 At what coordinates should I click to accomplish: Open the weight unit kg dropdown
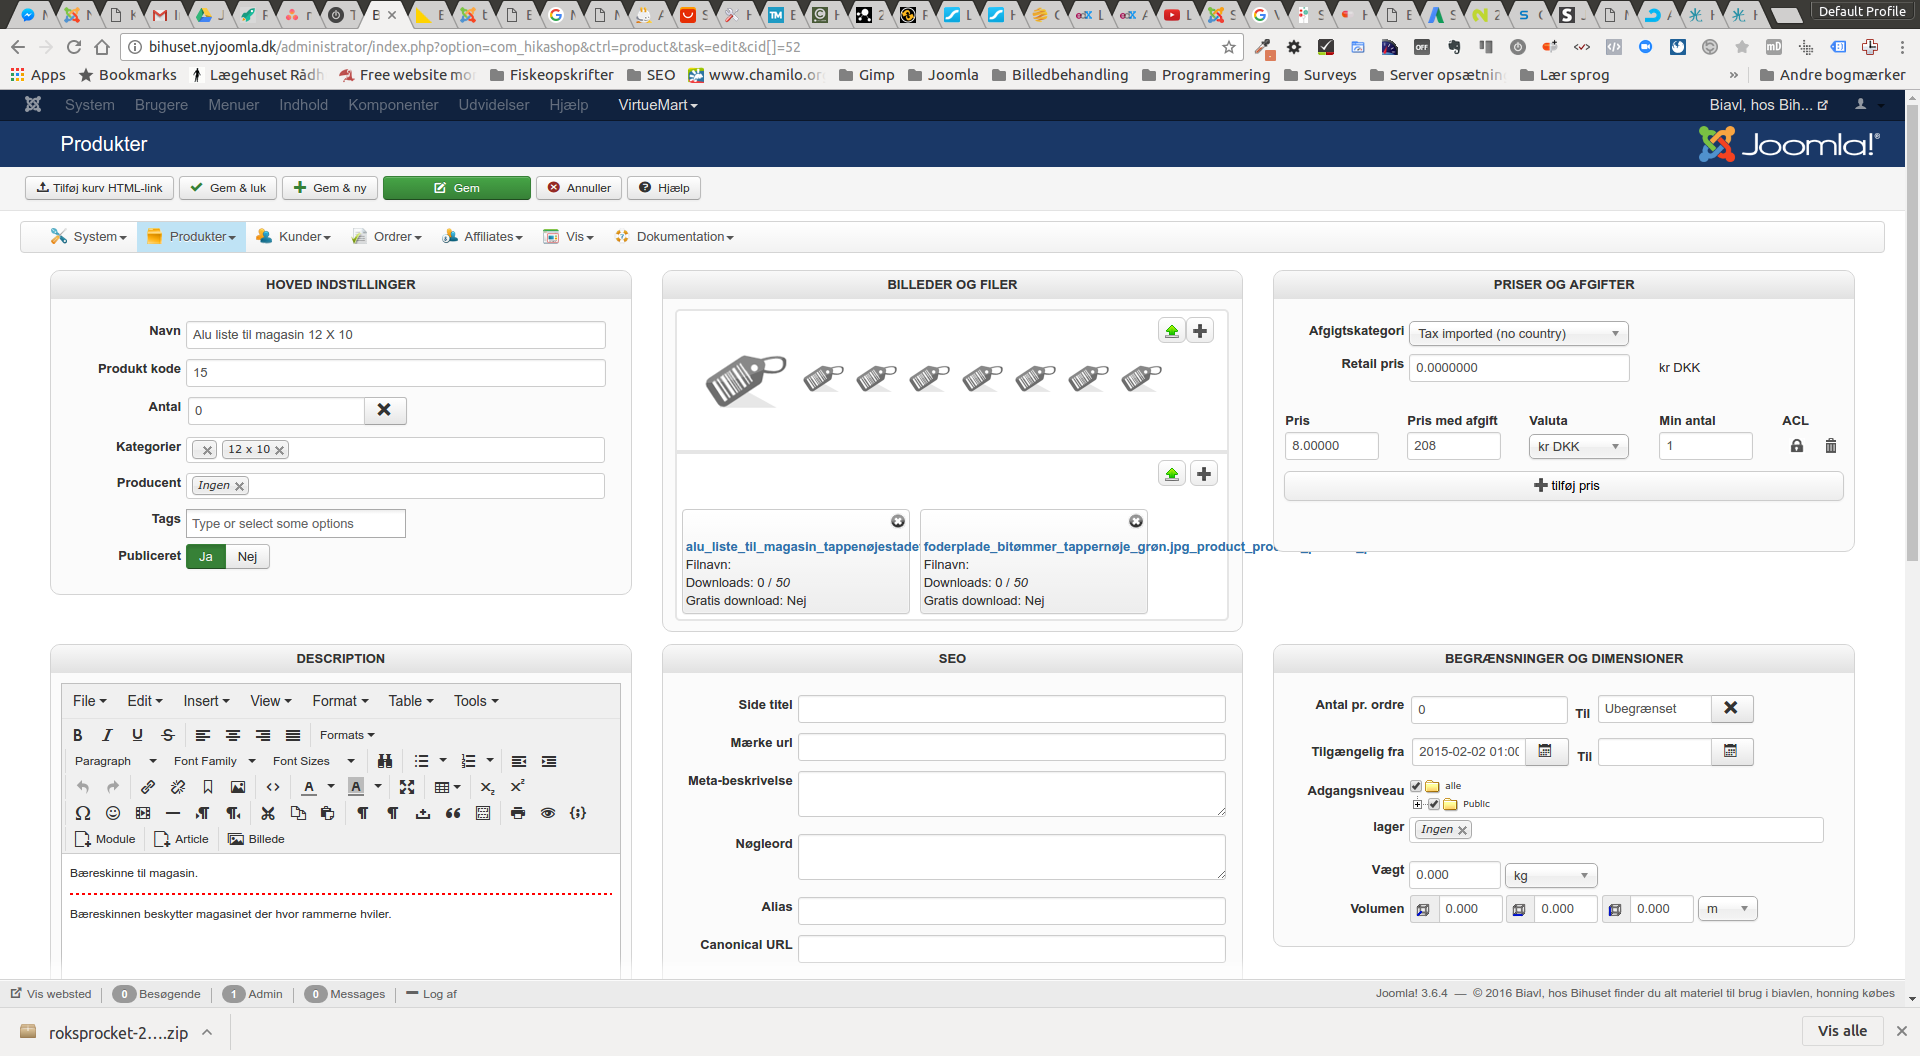click(x=1550, y=876)
